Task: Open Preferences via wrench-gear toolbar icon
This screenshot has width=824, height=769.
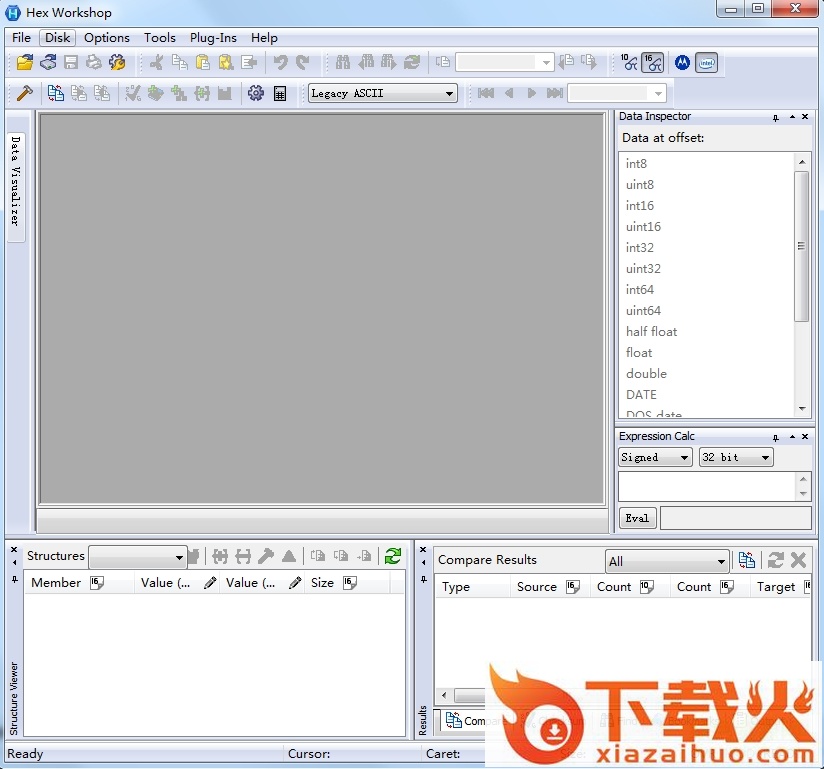Action: click(117, 63)
